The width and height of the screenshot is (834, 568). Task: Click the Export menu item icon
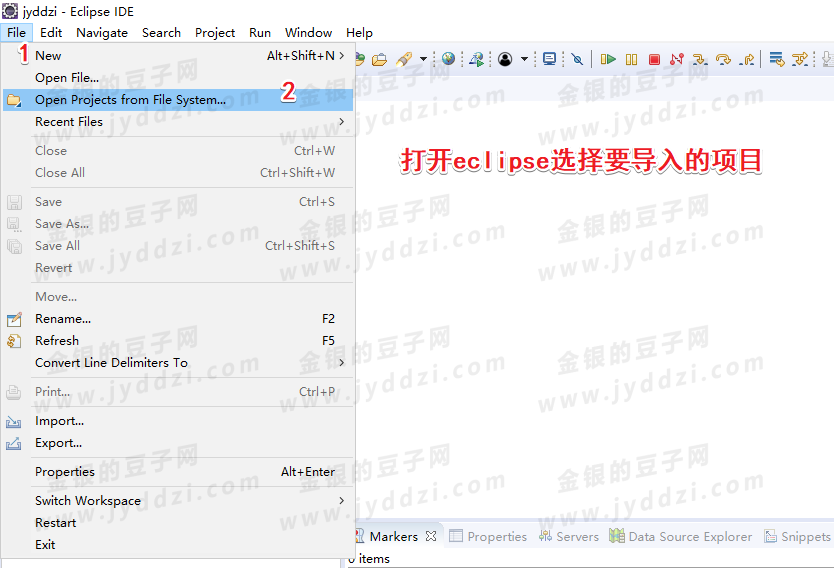coord(14,443)
